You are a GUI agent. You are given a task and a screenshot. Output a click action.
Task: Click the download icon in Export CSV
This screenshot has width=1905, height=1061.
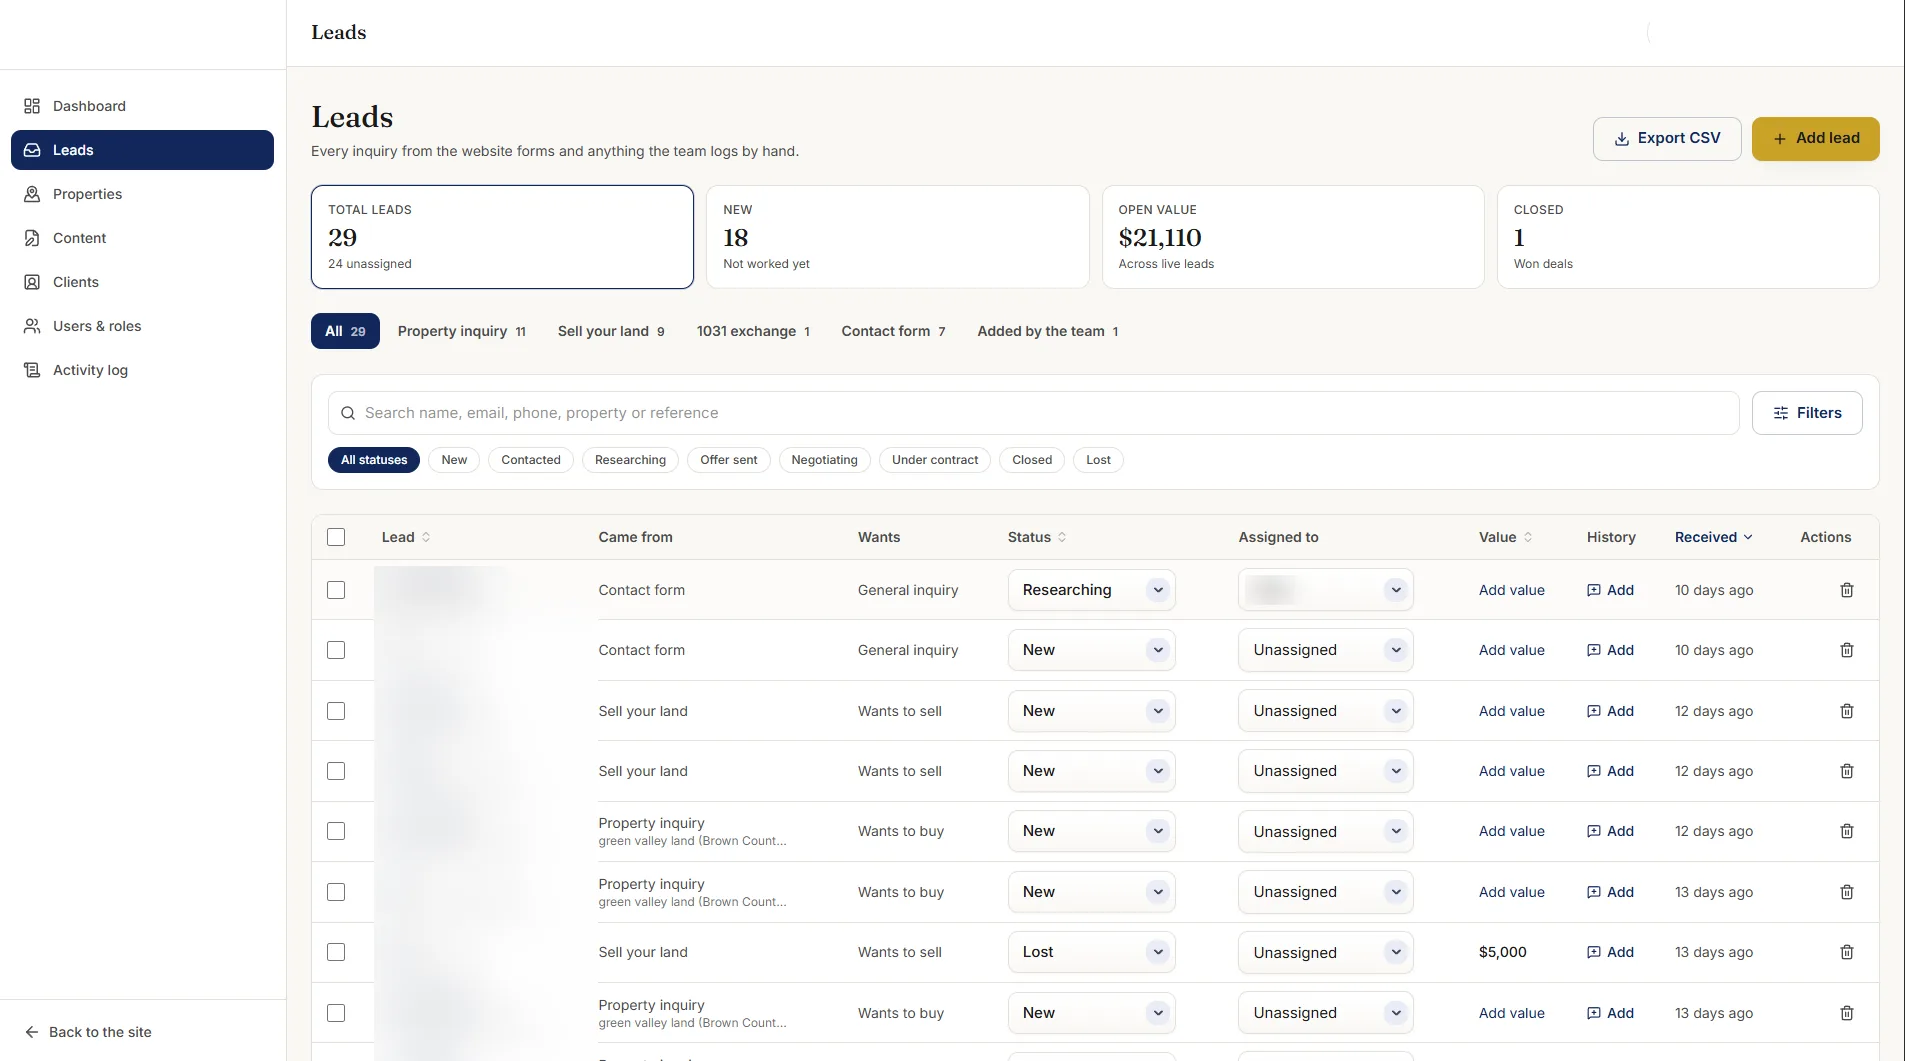coord(1622,139)
